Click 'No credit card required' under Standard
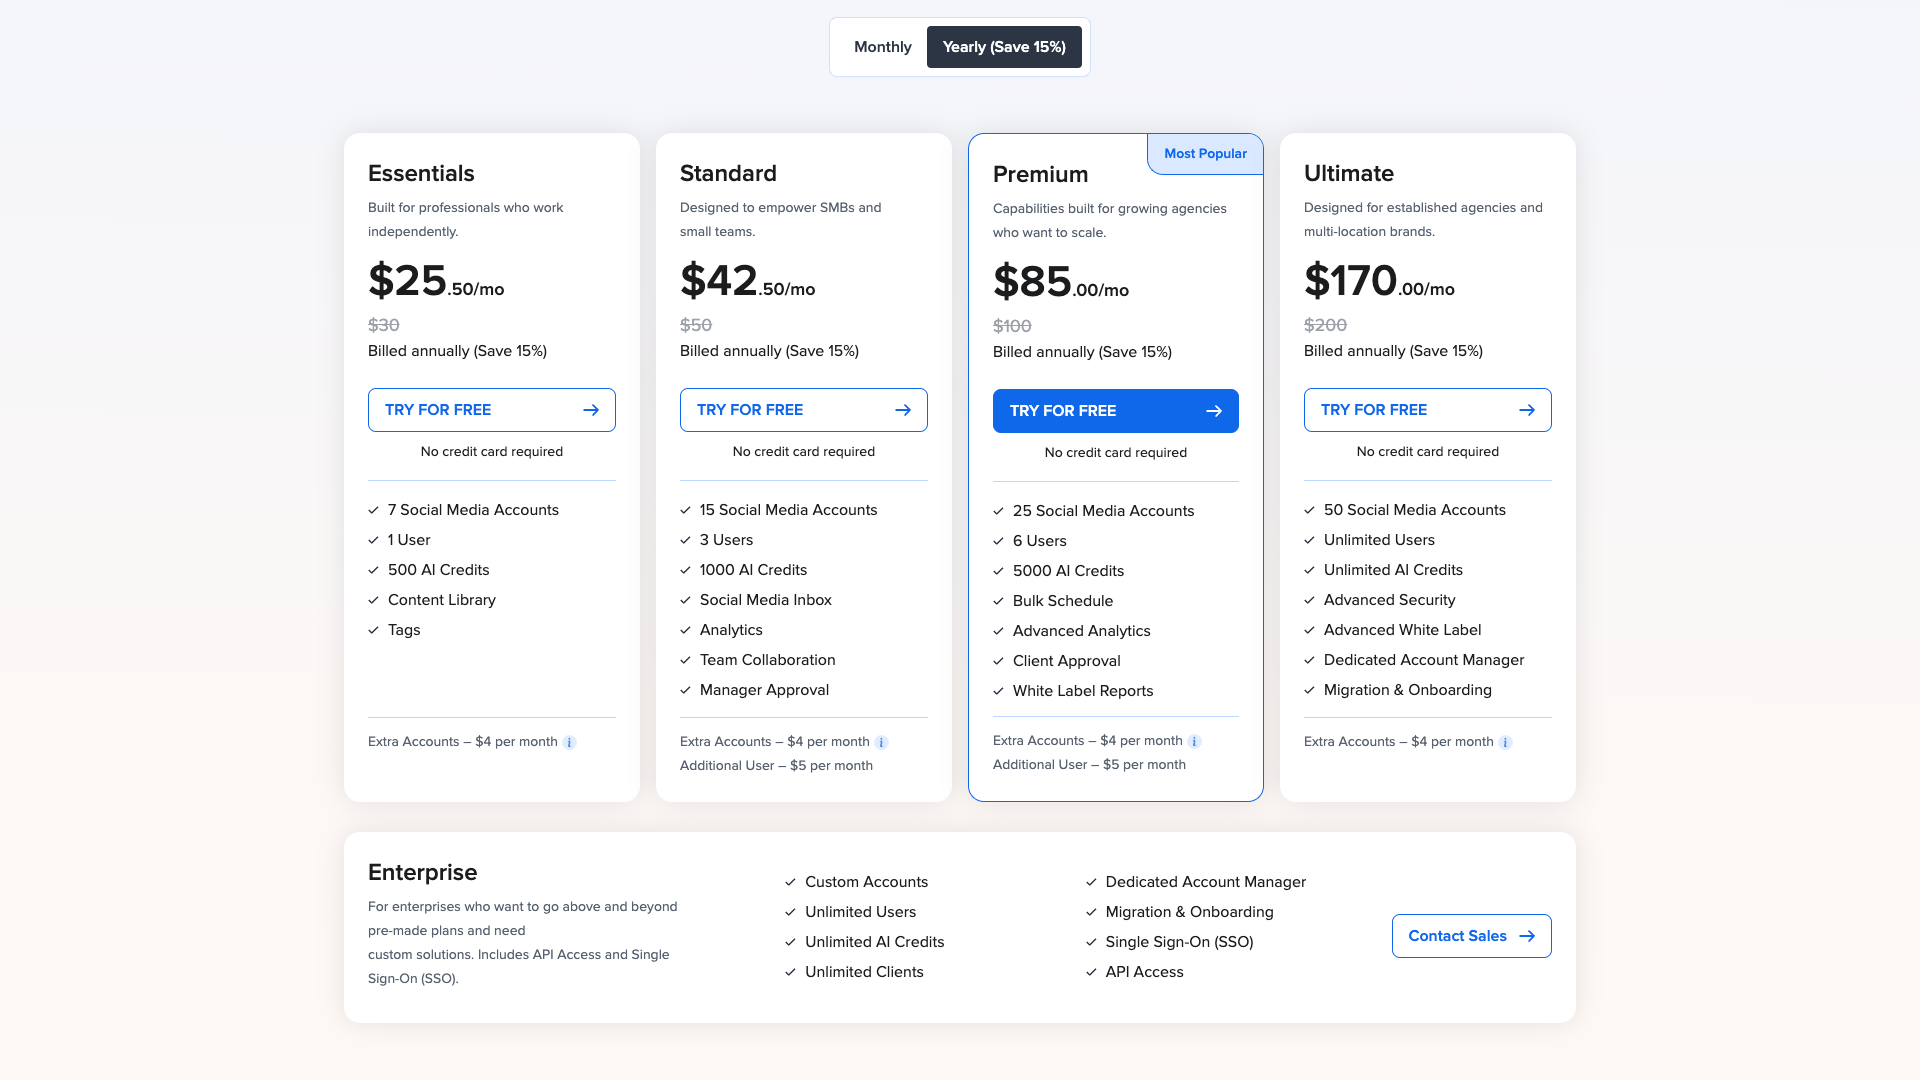 click(x=803, y=451)
